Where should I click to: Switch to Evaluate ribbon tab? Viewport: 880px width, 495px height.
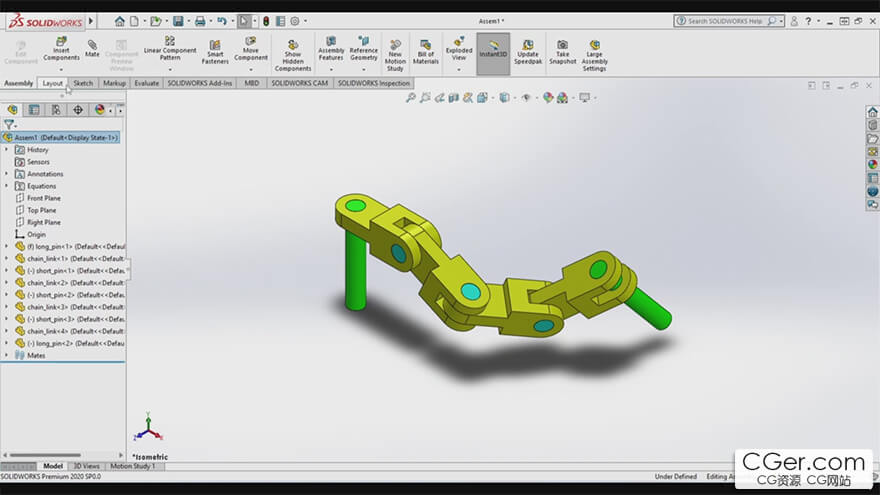(x=146, y=83)
